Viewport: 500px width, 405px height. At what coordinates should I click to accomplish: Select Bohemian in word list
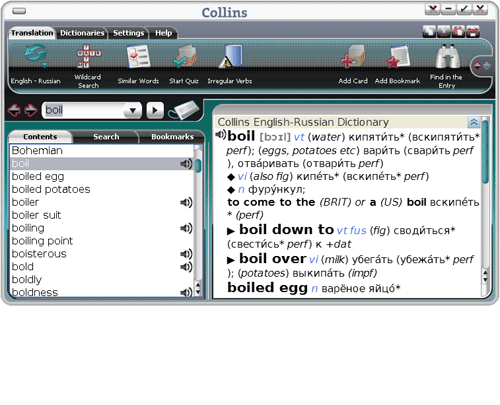coord(102,151)
